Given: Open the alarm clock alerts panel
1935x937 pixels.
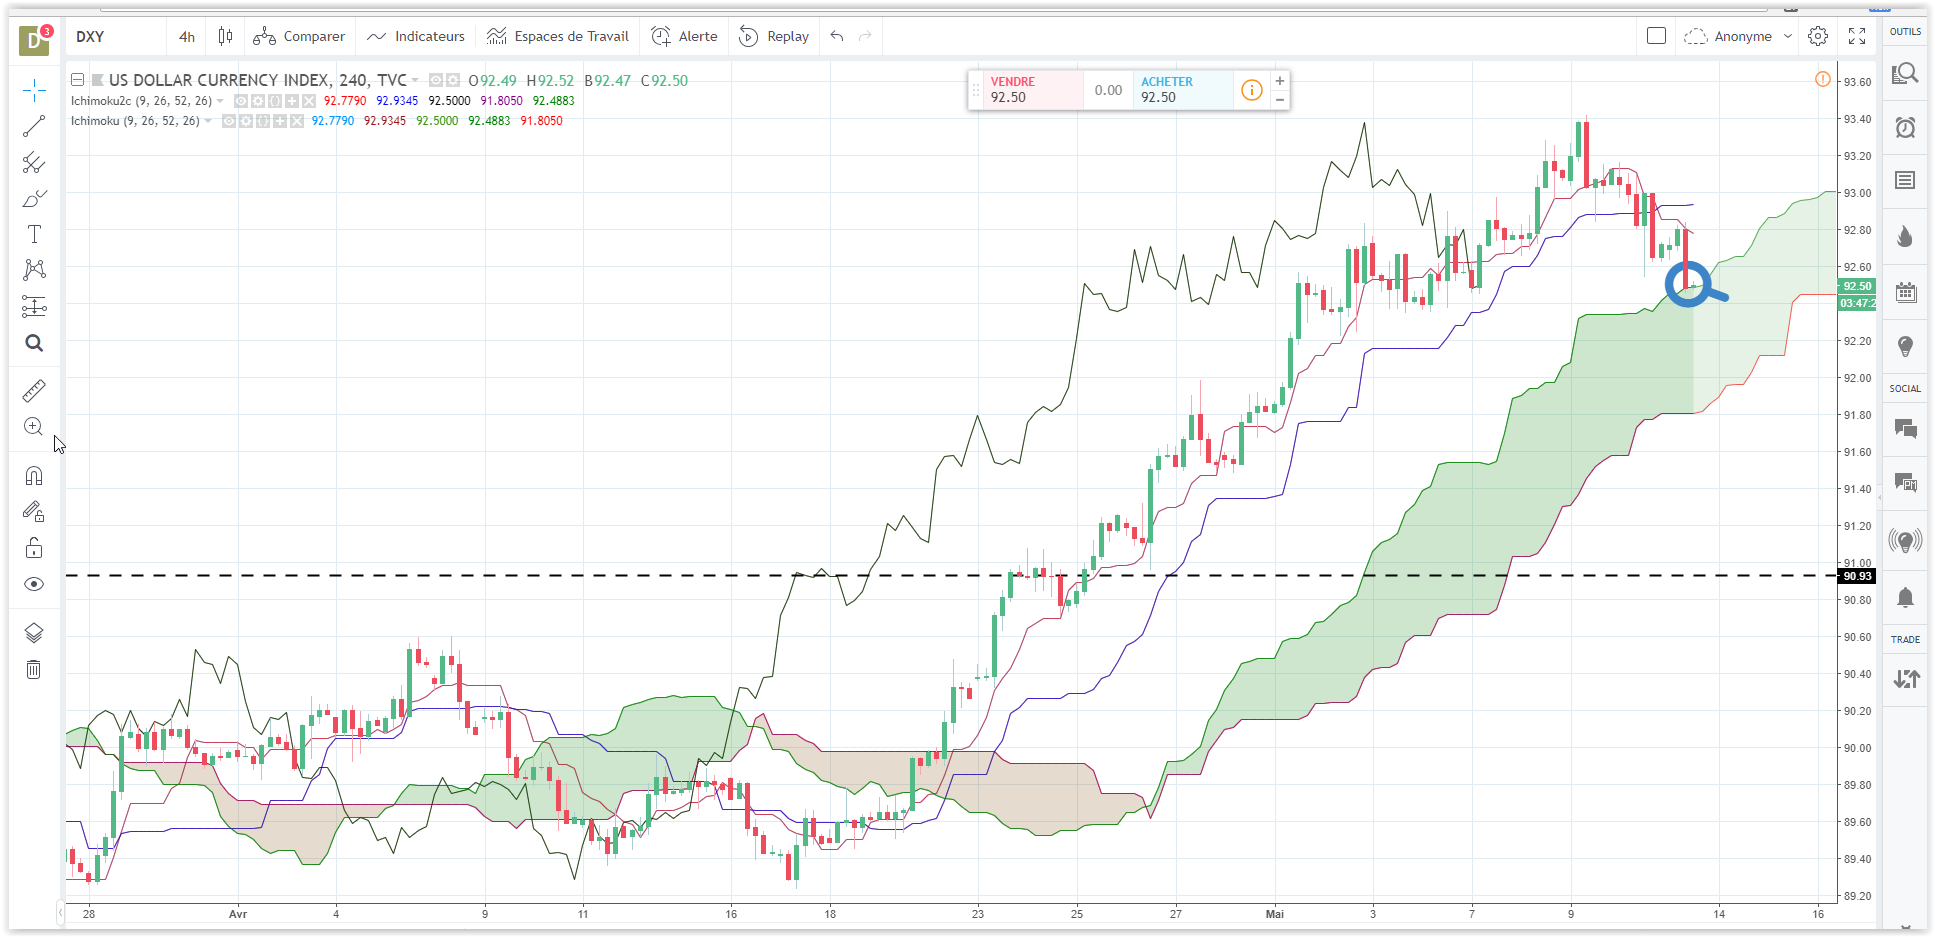Looking at the screenshot, I should coord(1905,127).
